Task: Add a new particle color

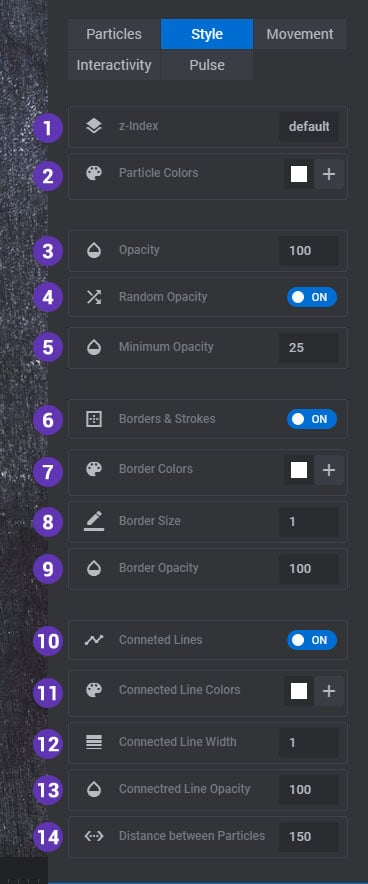Action: point(329,174)
